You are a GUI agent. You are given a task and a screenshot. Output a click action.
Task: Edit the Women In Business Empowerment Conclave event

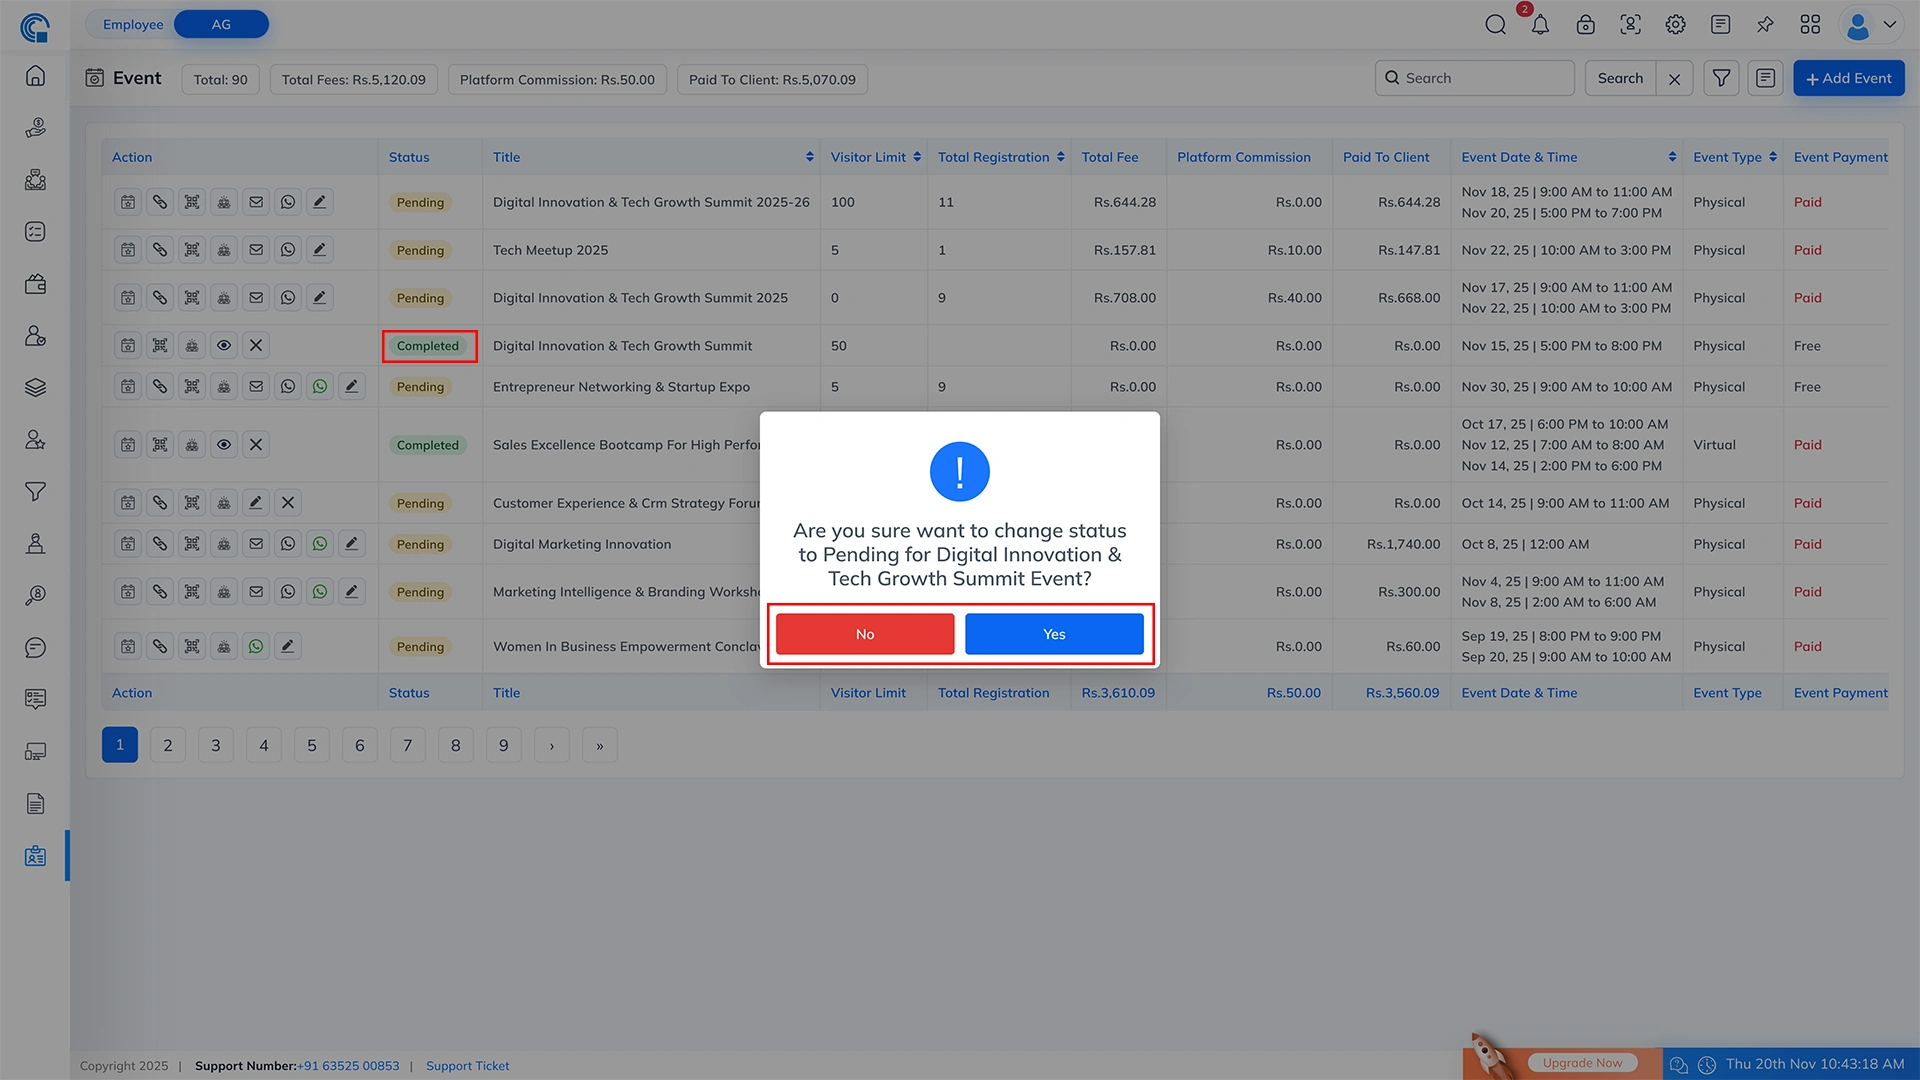(x=288, y=646)
